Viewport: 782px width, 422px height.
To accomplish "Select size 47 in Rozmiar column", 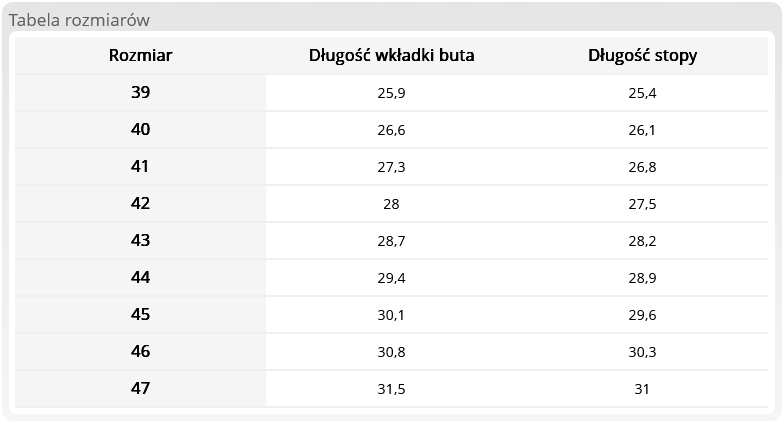I will click(140, 389).
